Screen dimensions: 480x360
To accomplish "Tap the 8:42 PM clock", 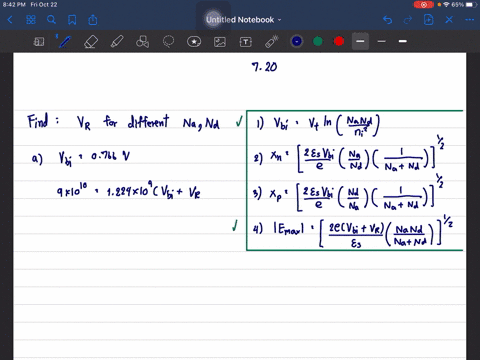I will [x=14, y=5].
